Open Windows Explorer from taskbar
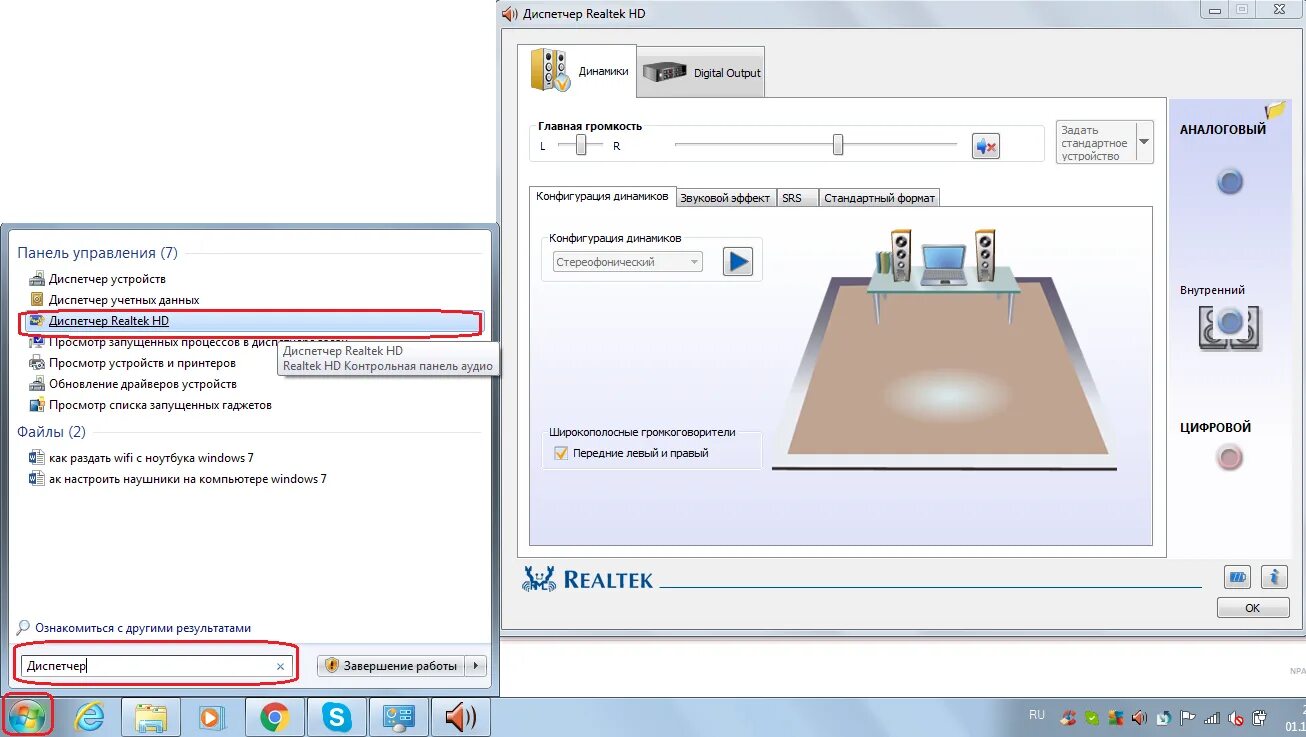 (x=151, y=717)
